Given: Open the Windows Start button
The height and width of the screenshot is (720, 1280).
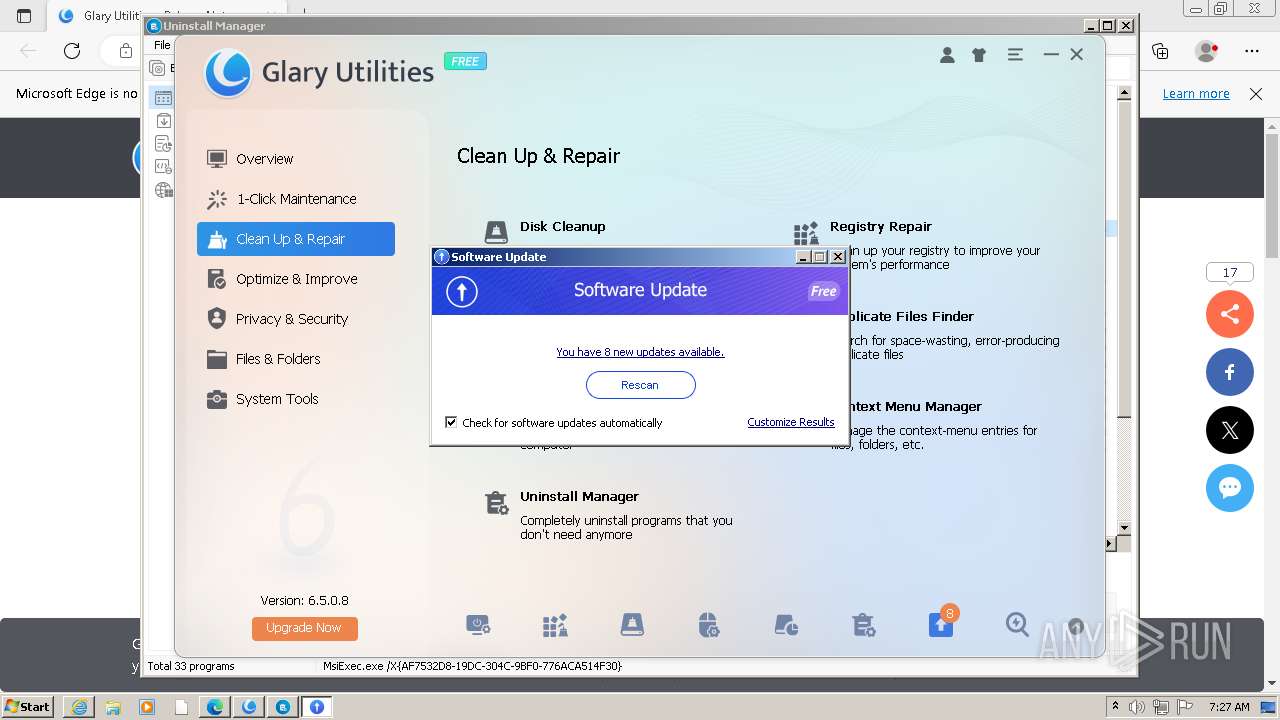Looking at the screenshot, I should [28, 706].
